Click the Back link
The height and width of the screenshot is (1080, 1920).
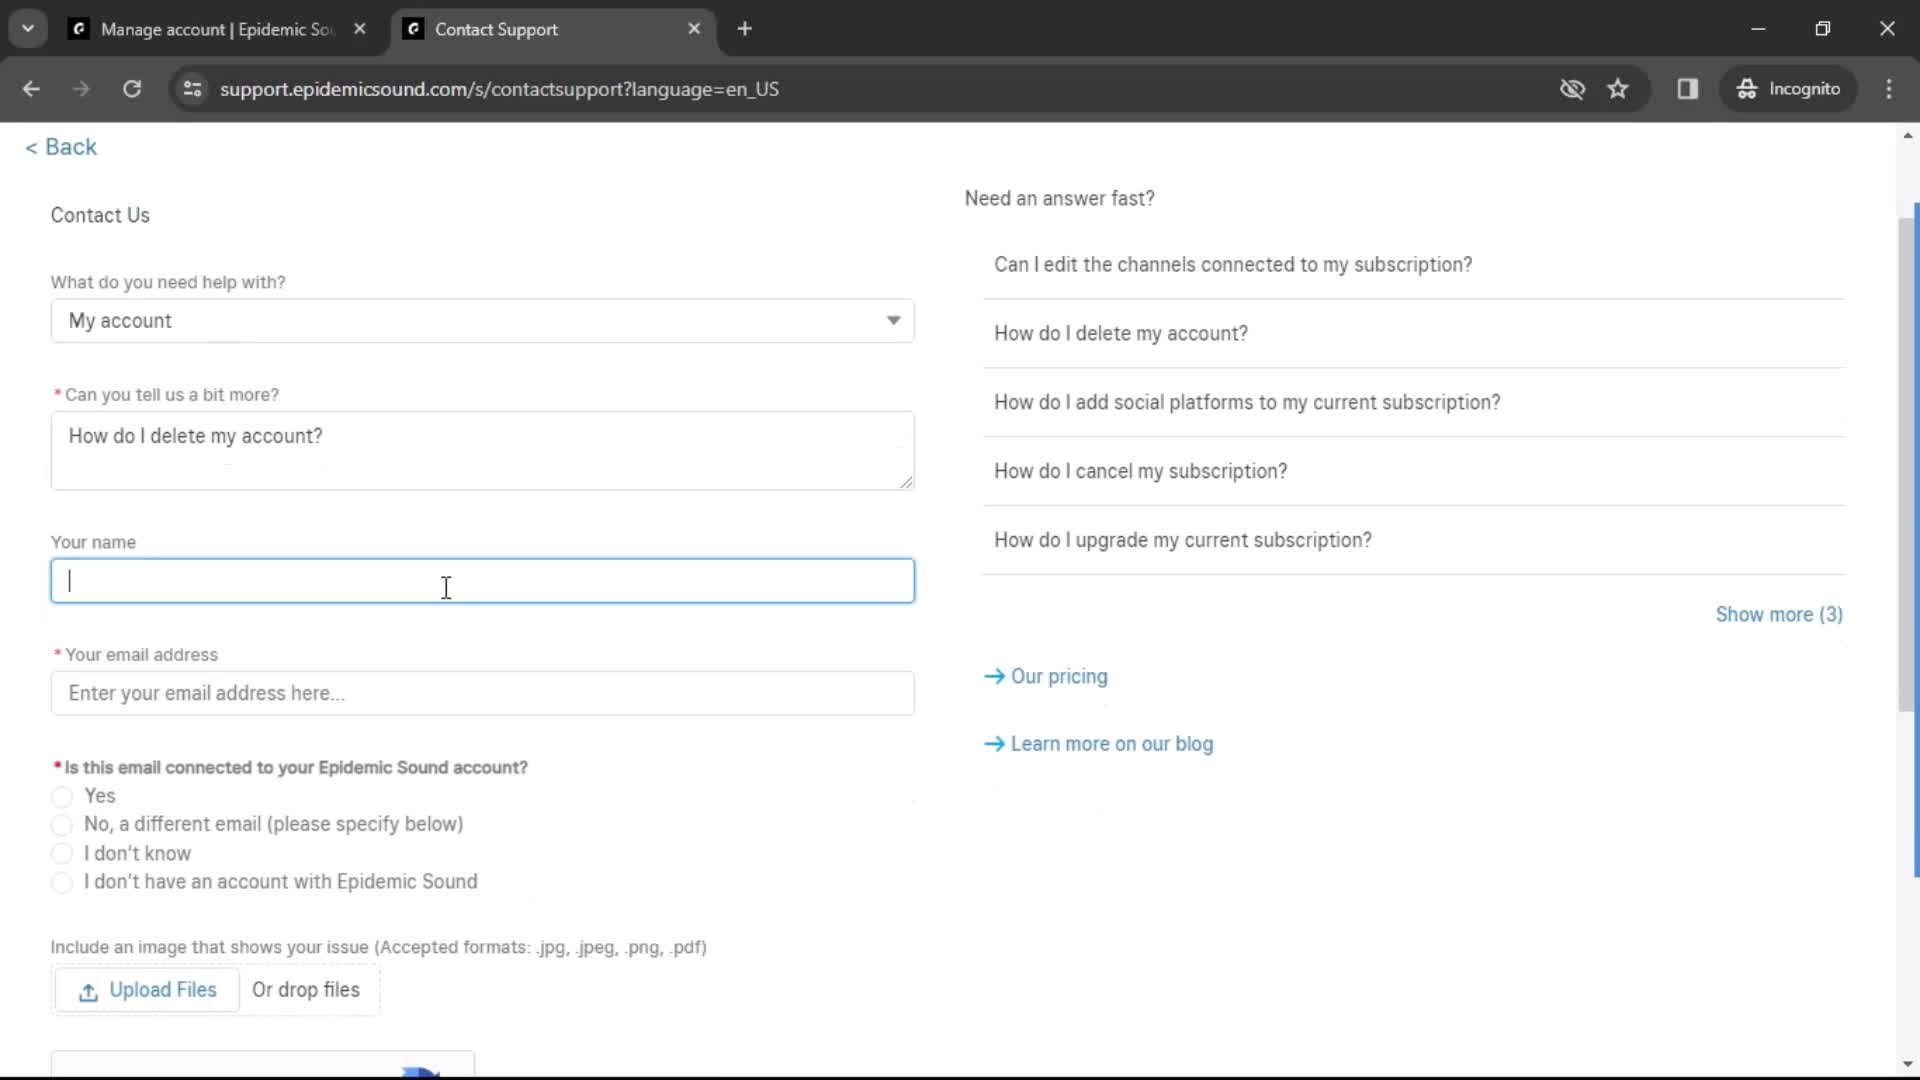[x=61, y=147]
